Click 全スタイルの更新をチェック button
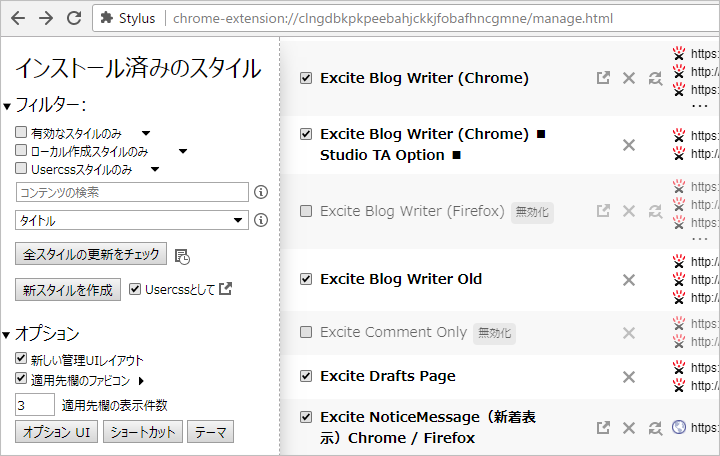This screenshot has width=720, height=456. click(91, 254)
